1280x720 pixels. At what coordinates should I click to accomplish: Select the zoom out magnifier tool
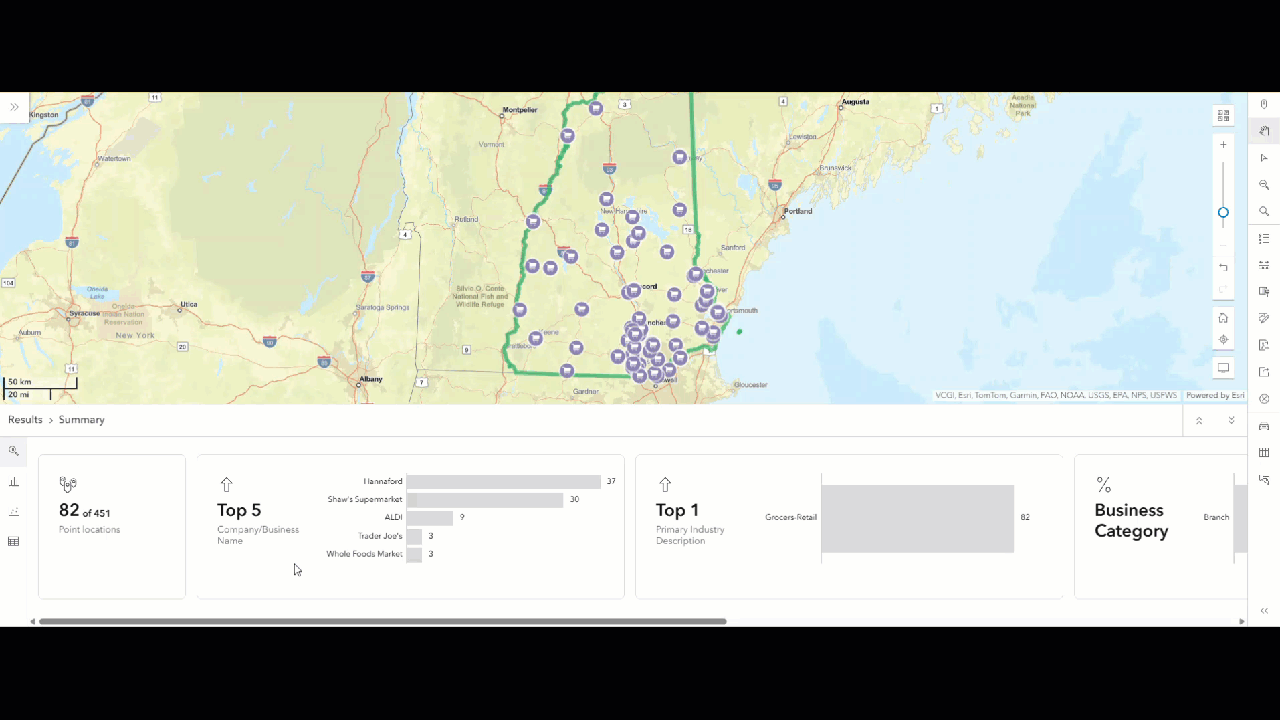pos(1264,184)
